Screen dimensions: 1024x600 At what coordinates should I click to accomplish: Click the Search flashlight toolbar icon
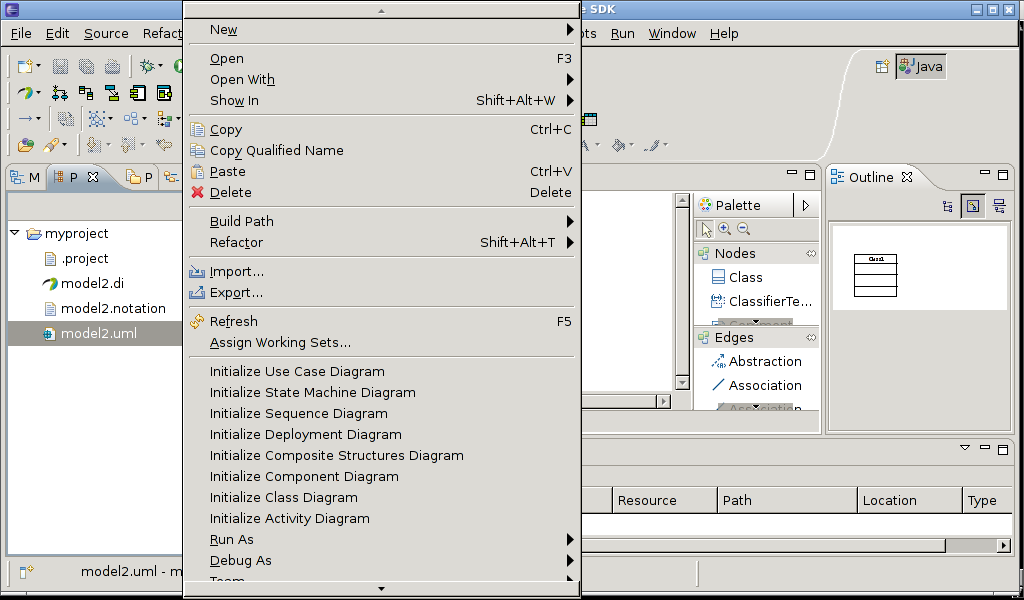tap(51, 144)
